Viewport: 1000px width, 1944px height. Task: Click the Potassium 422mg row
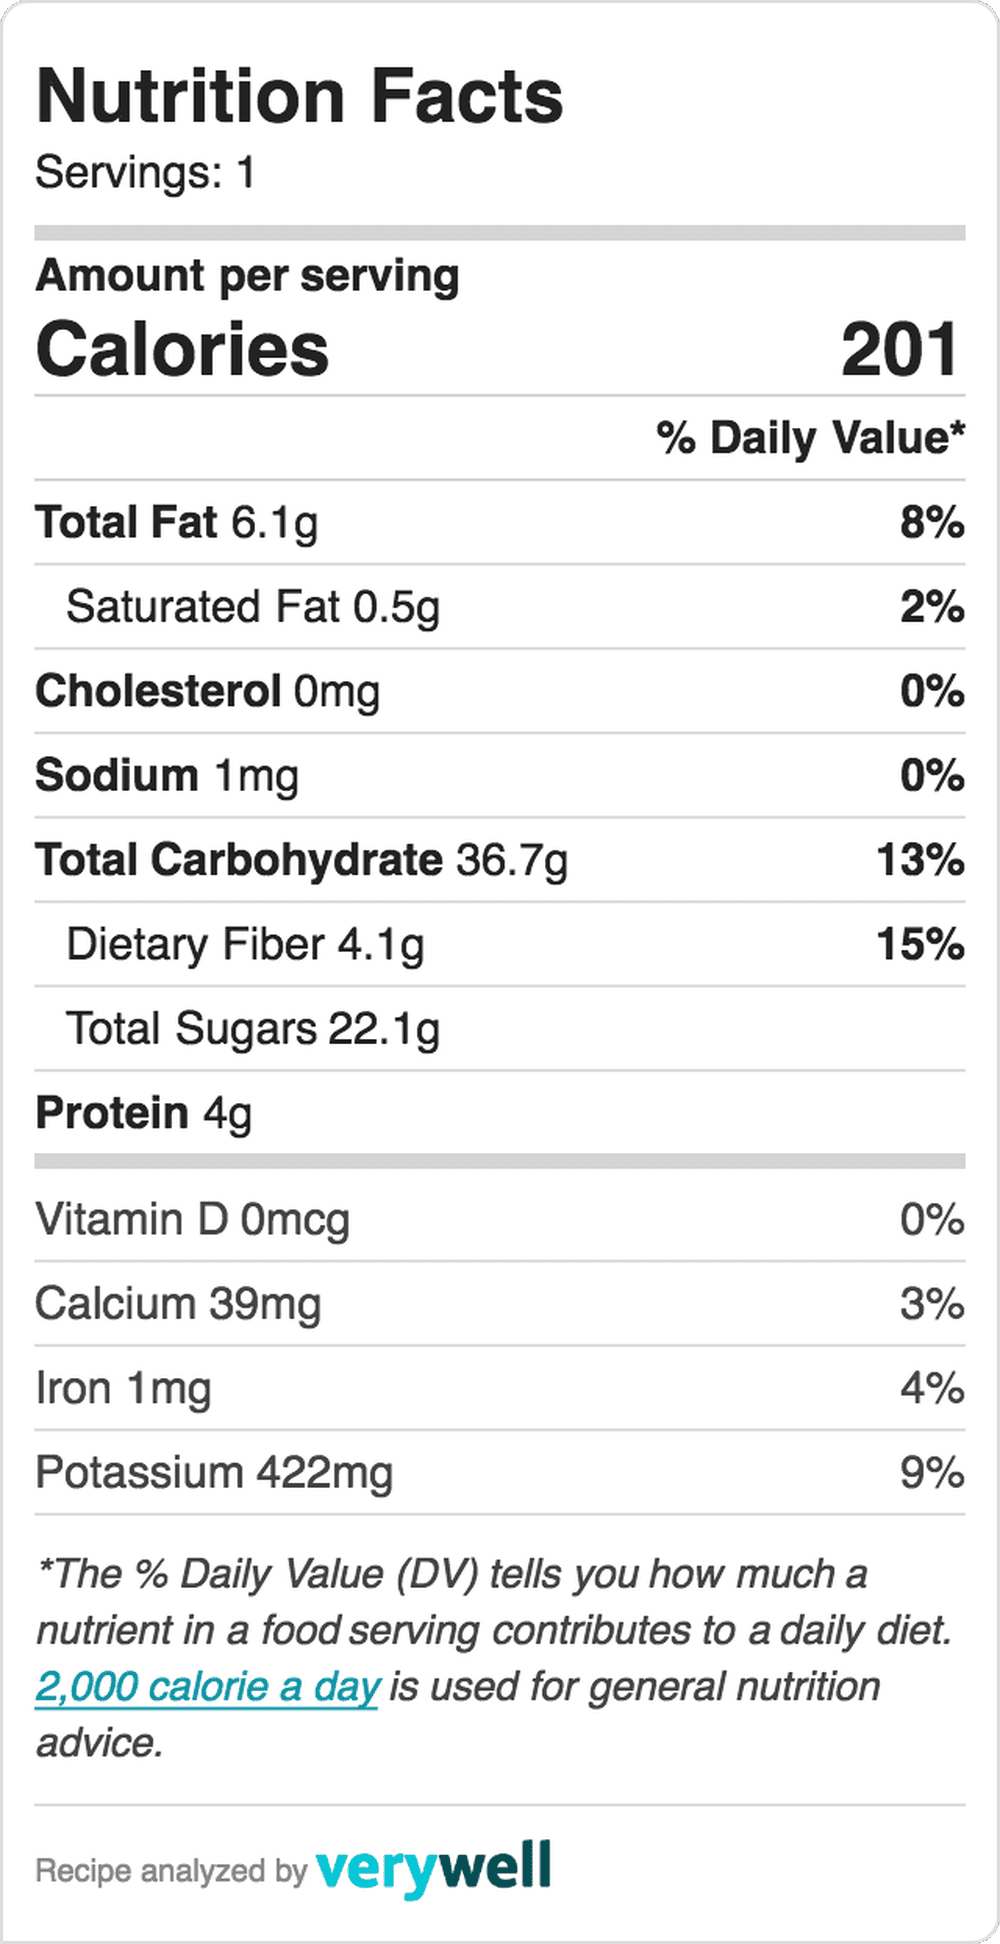(500, 1473)
